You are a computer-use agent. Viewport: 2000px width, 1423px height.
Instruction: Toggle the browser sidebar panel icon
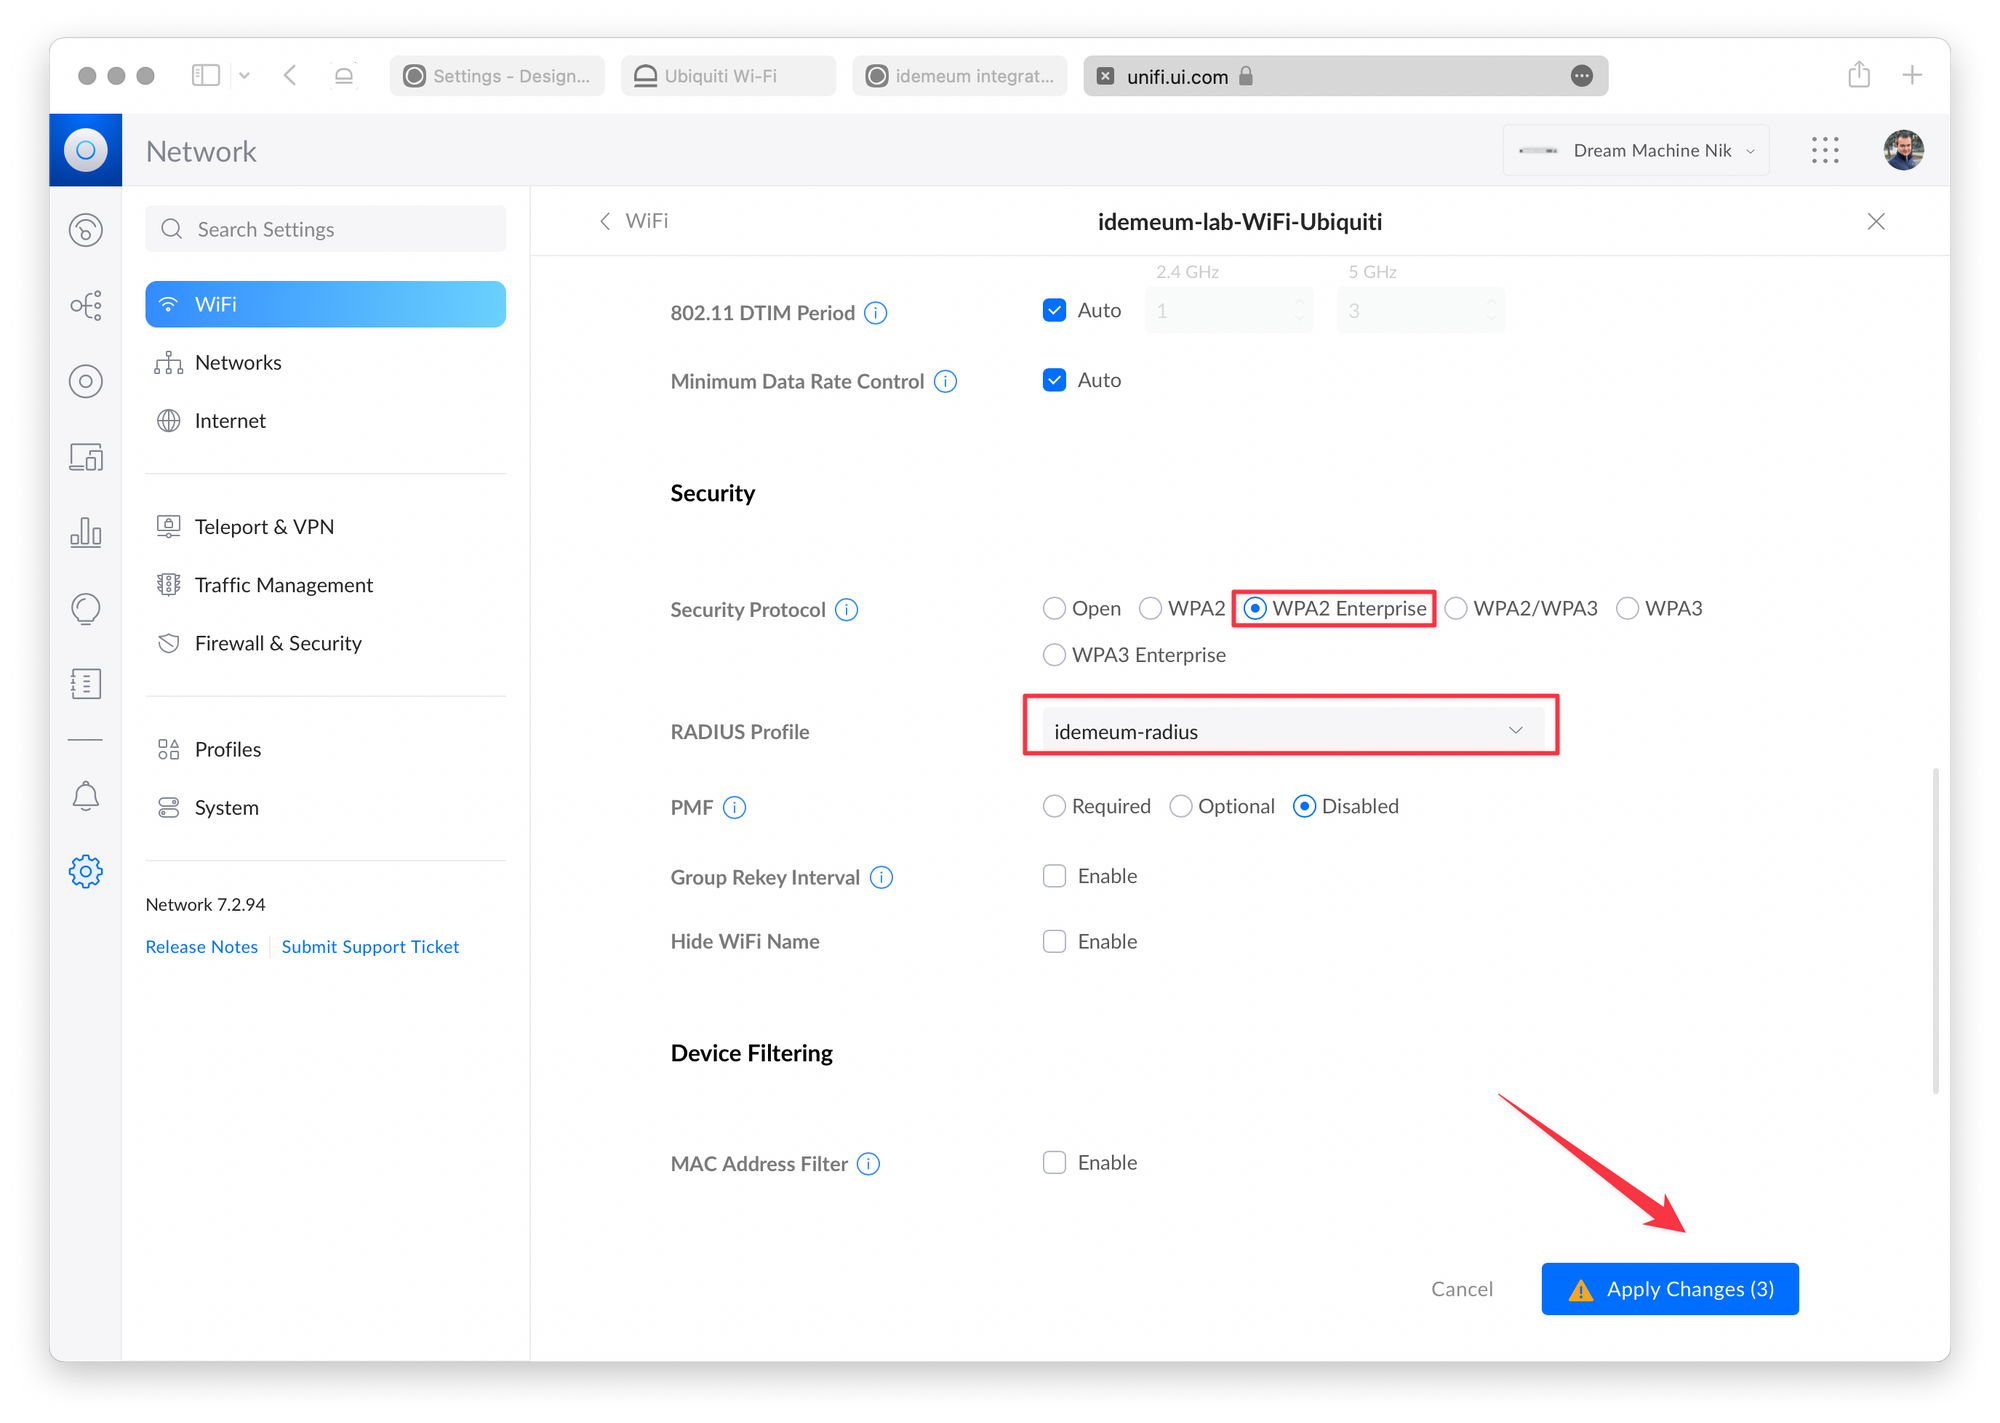pos(206,75)
